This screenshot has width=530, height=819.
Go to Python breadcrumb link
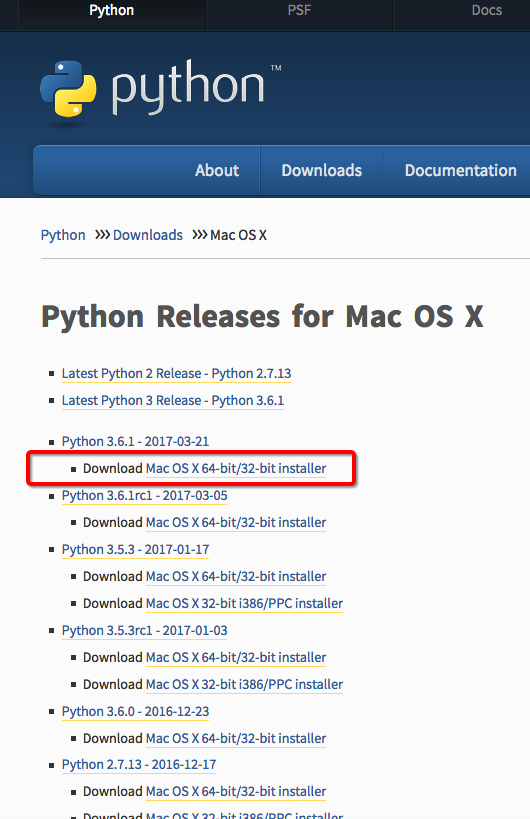(63, 235)
